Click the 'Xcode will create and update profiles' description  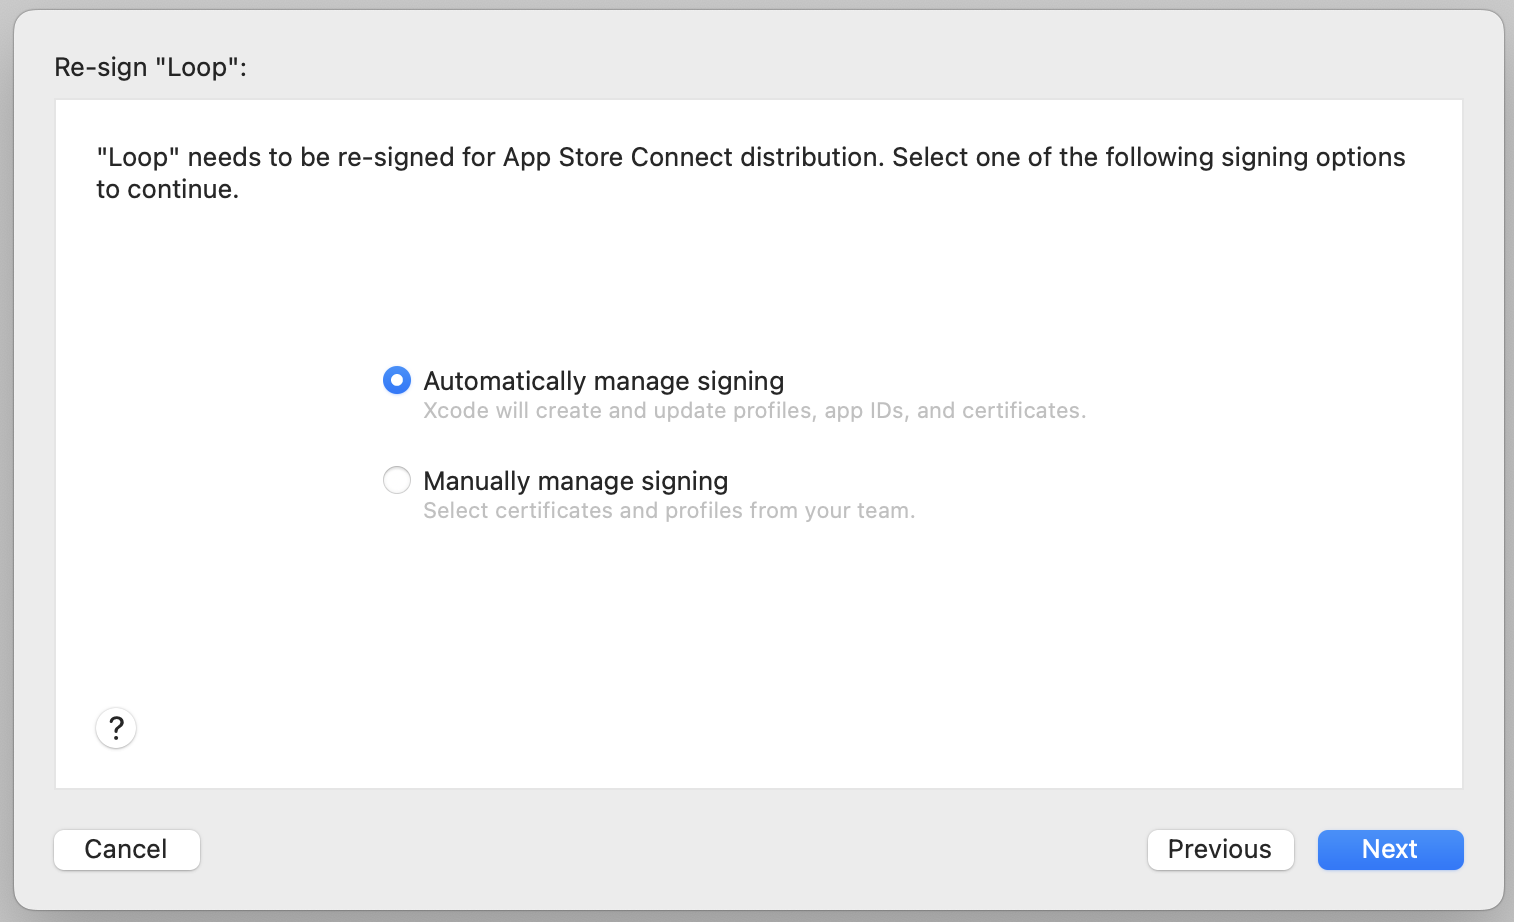[754, 411]
